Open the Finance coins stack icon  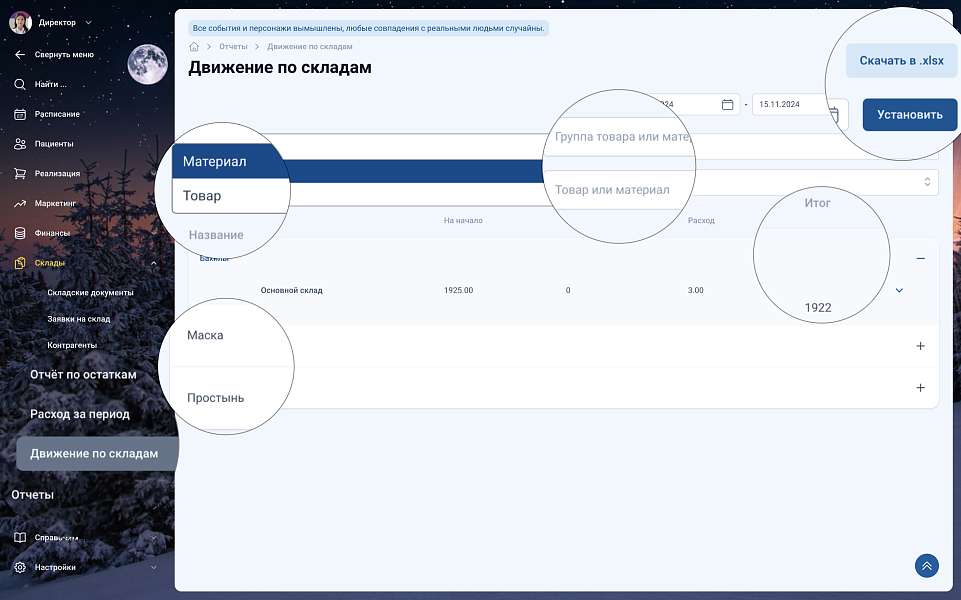click(x=20, y=233)
